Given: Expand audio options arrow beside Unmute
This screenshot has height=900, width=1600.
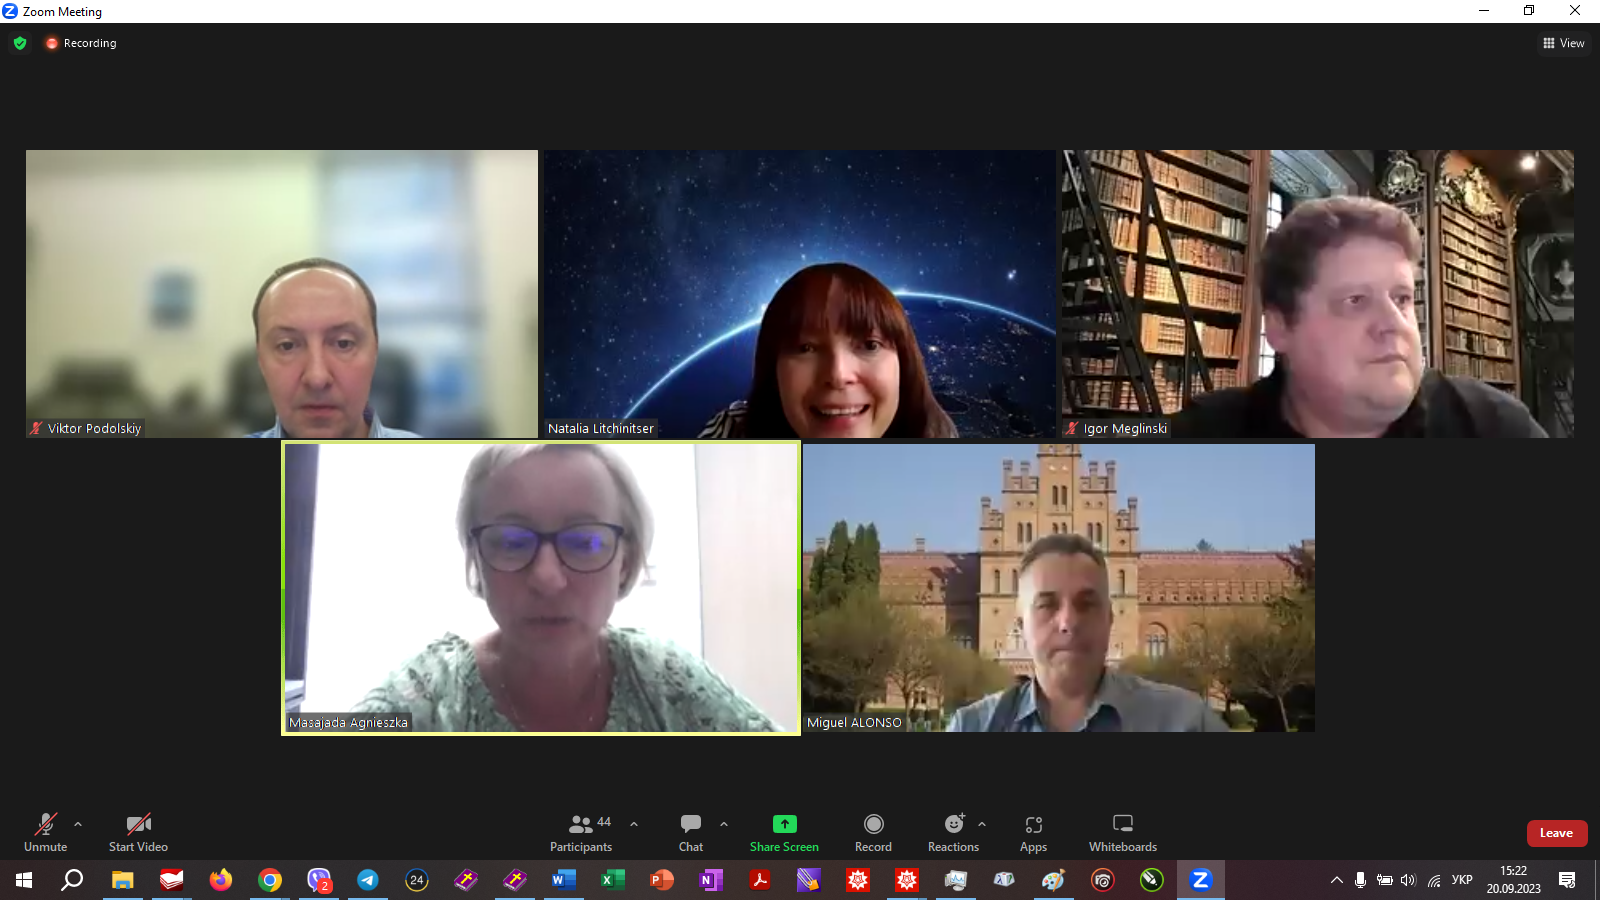Looking at the screenshot, I should coord(78,824).
